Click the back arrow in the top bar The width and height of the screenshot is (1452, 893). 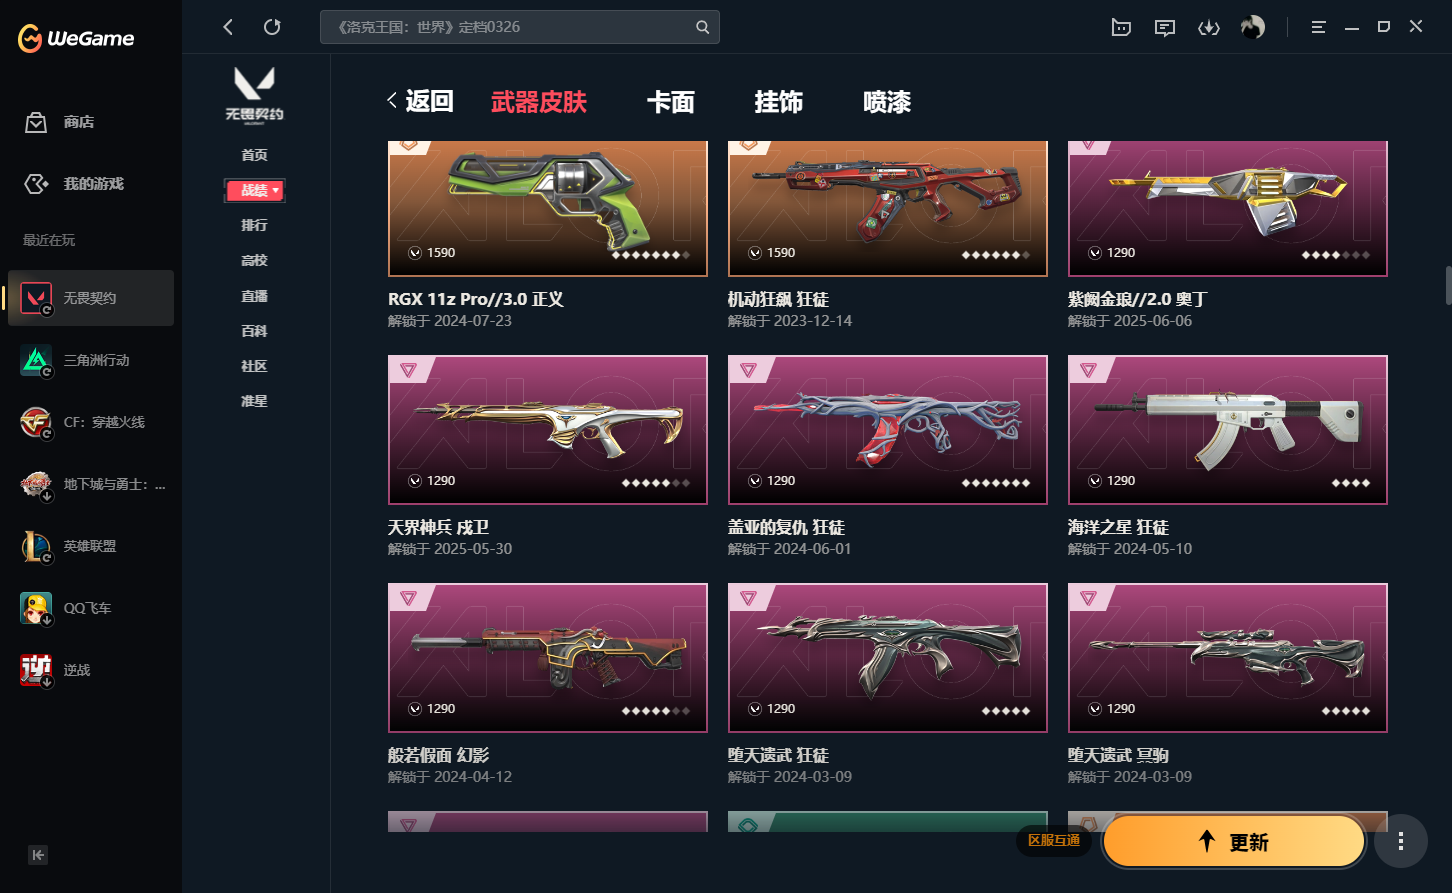click(228, 27)
